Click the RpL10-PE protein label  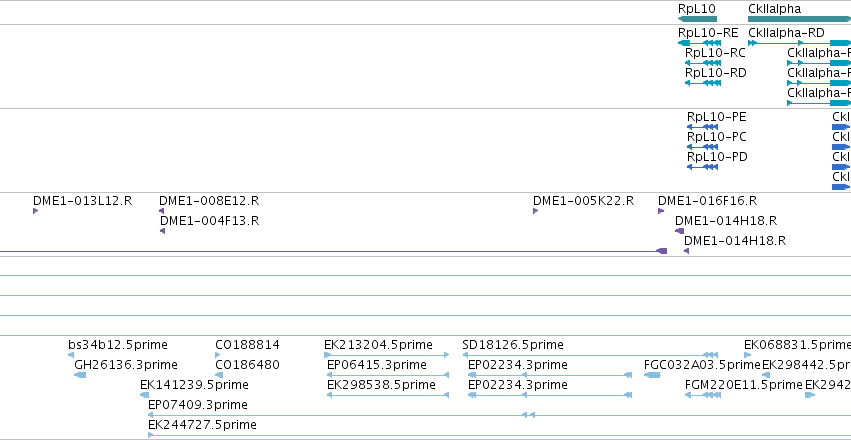pos(716,117)
